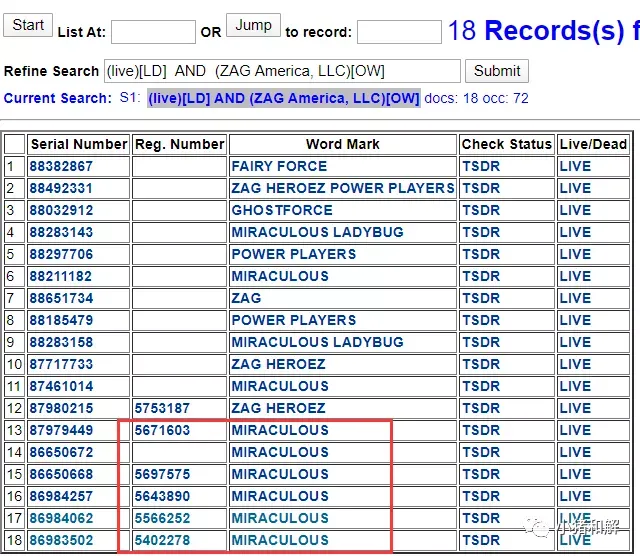Click the Start button
Screen dimensions: 640x556
[x=28, y=25]
